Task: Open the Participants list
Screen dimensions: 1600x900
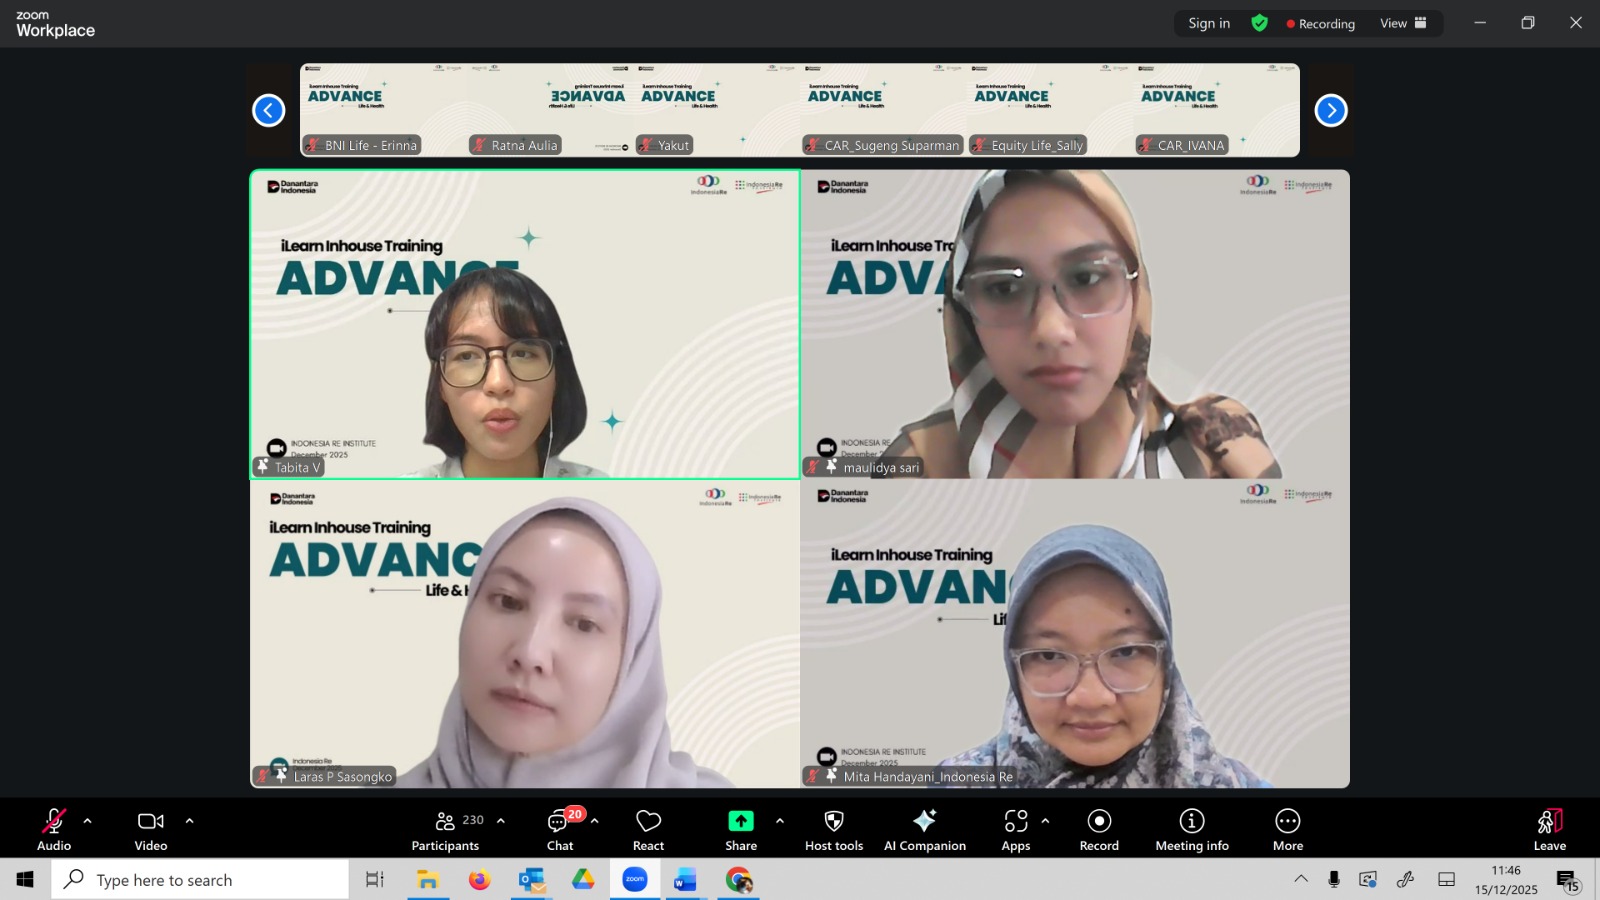Action: point(445,829)
